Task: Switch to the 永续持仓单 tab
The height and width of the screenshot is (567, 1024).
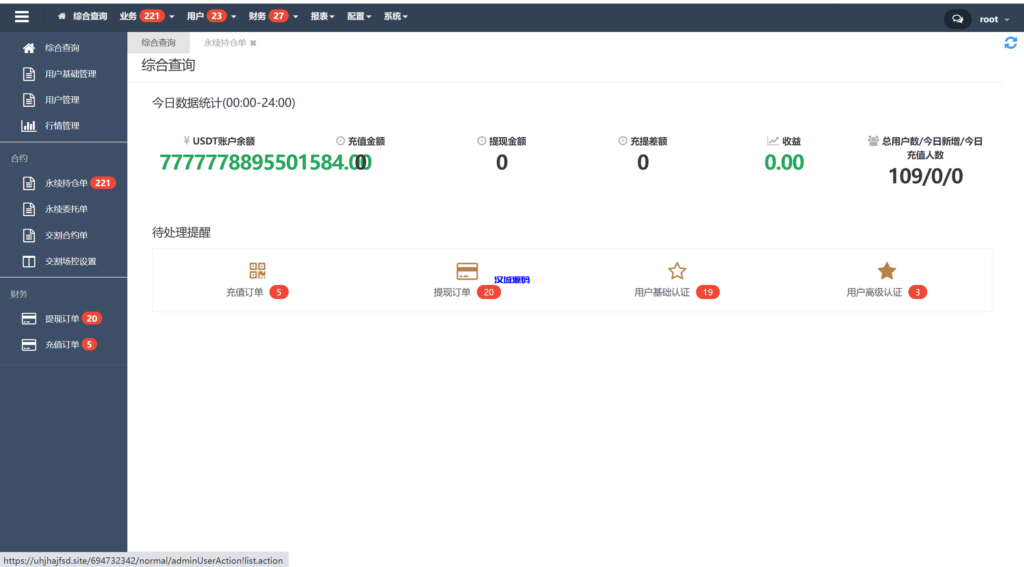Action: pos(224,43)
